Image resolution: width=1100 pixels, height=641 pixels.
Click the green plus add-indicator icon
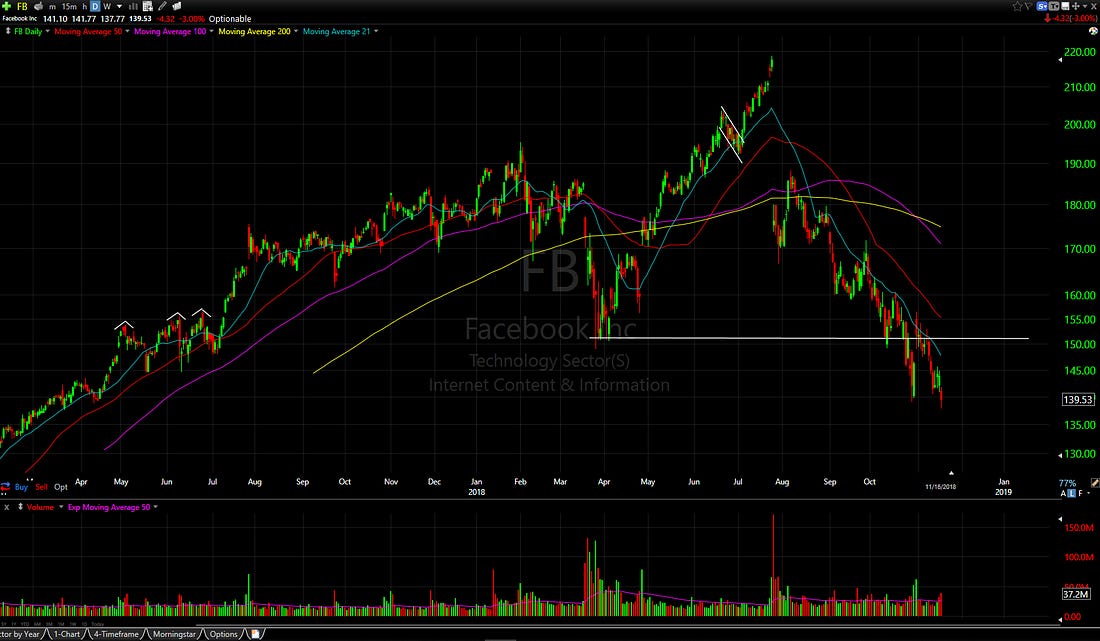click(6, 6)
